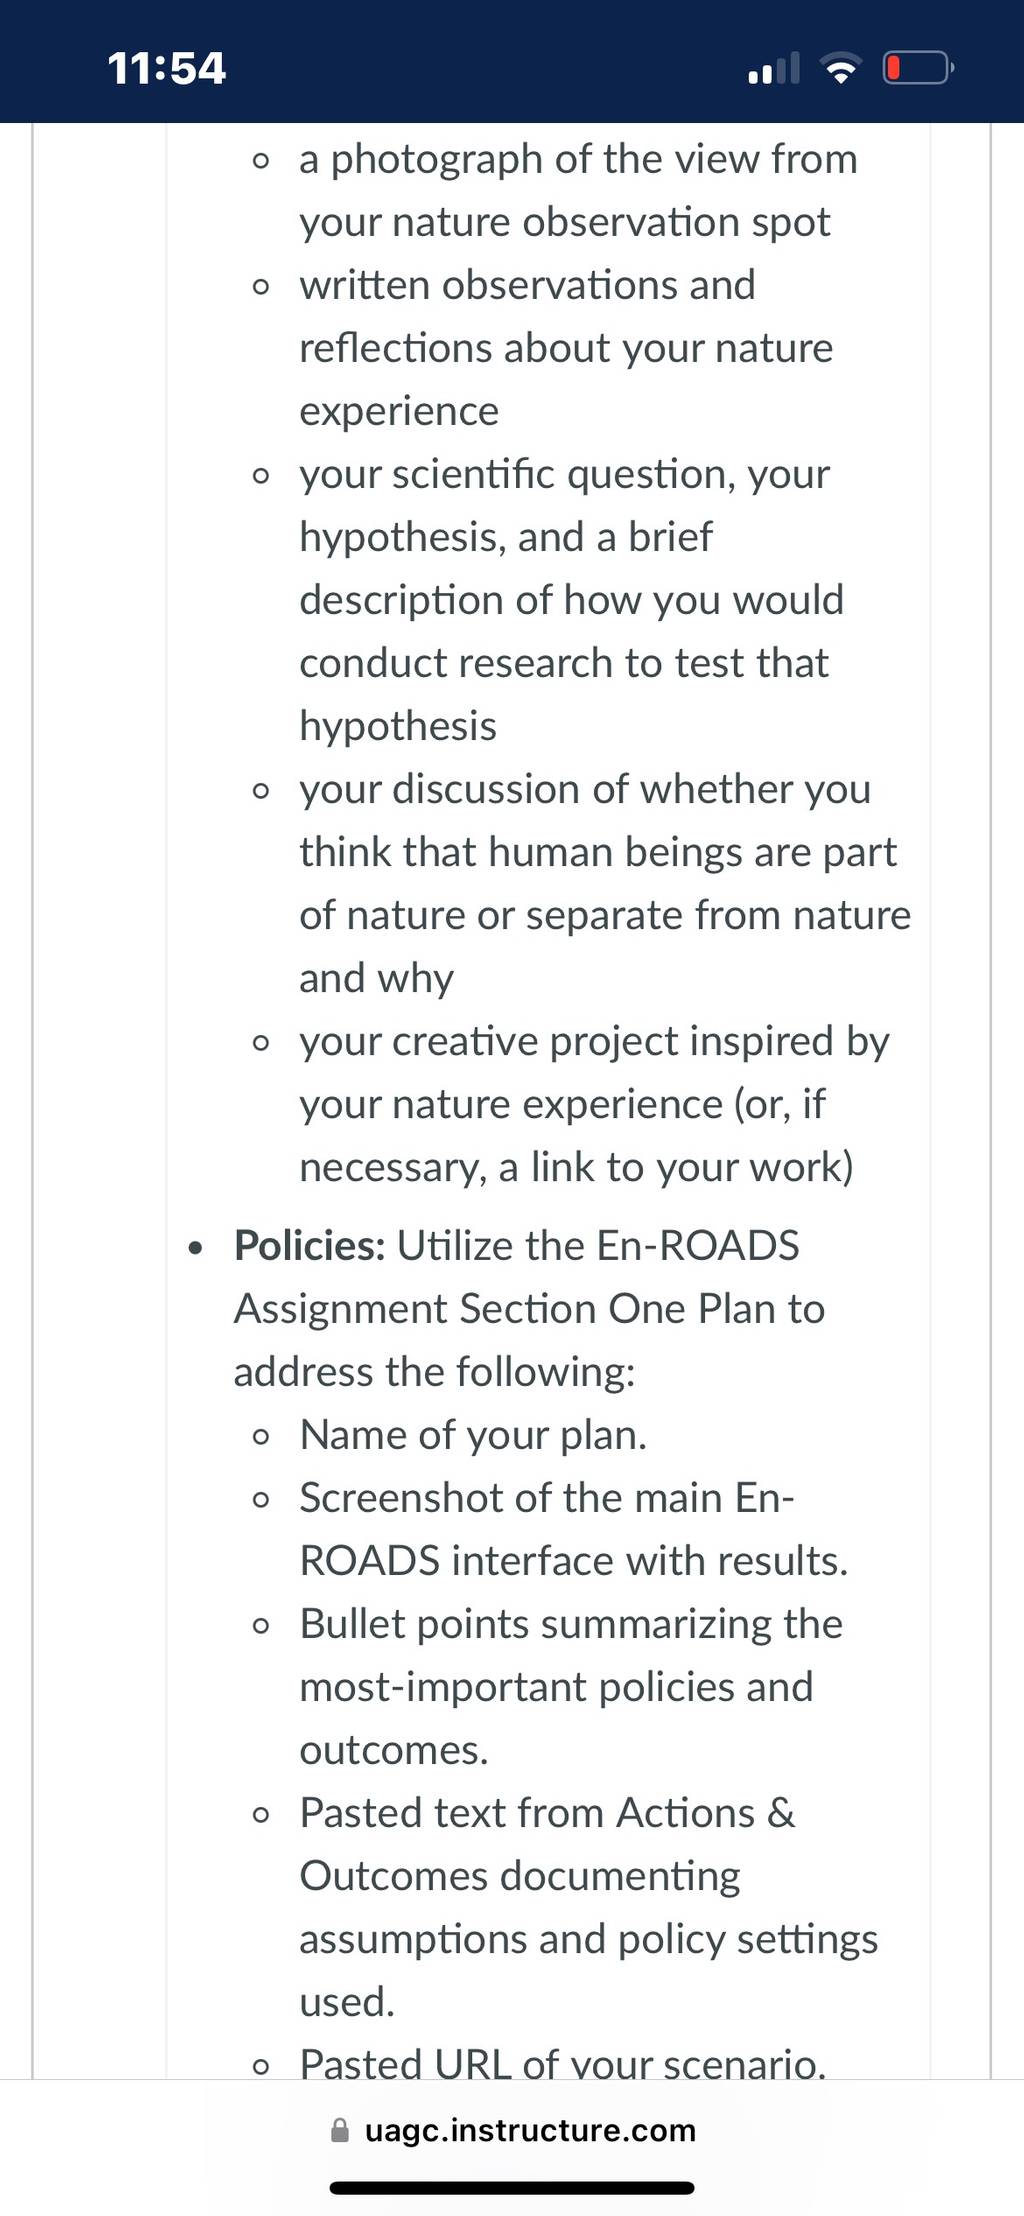The image size is (1024, 2216).
Task: Tap 'Bullet points summarizing' list item
Action: (571, 1687)
